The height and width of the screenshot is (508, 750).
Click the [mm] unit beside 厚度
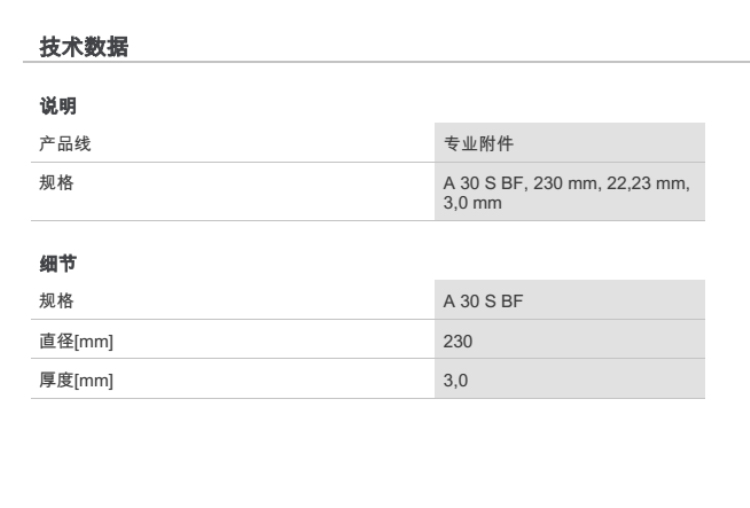(x=94, y=381)
